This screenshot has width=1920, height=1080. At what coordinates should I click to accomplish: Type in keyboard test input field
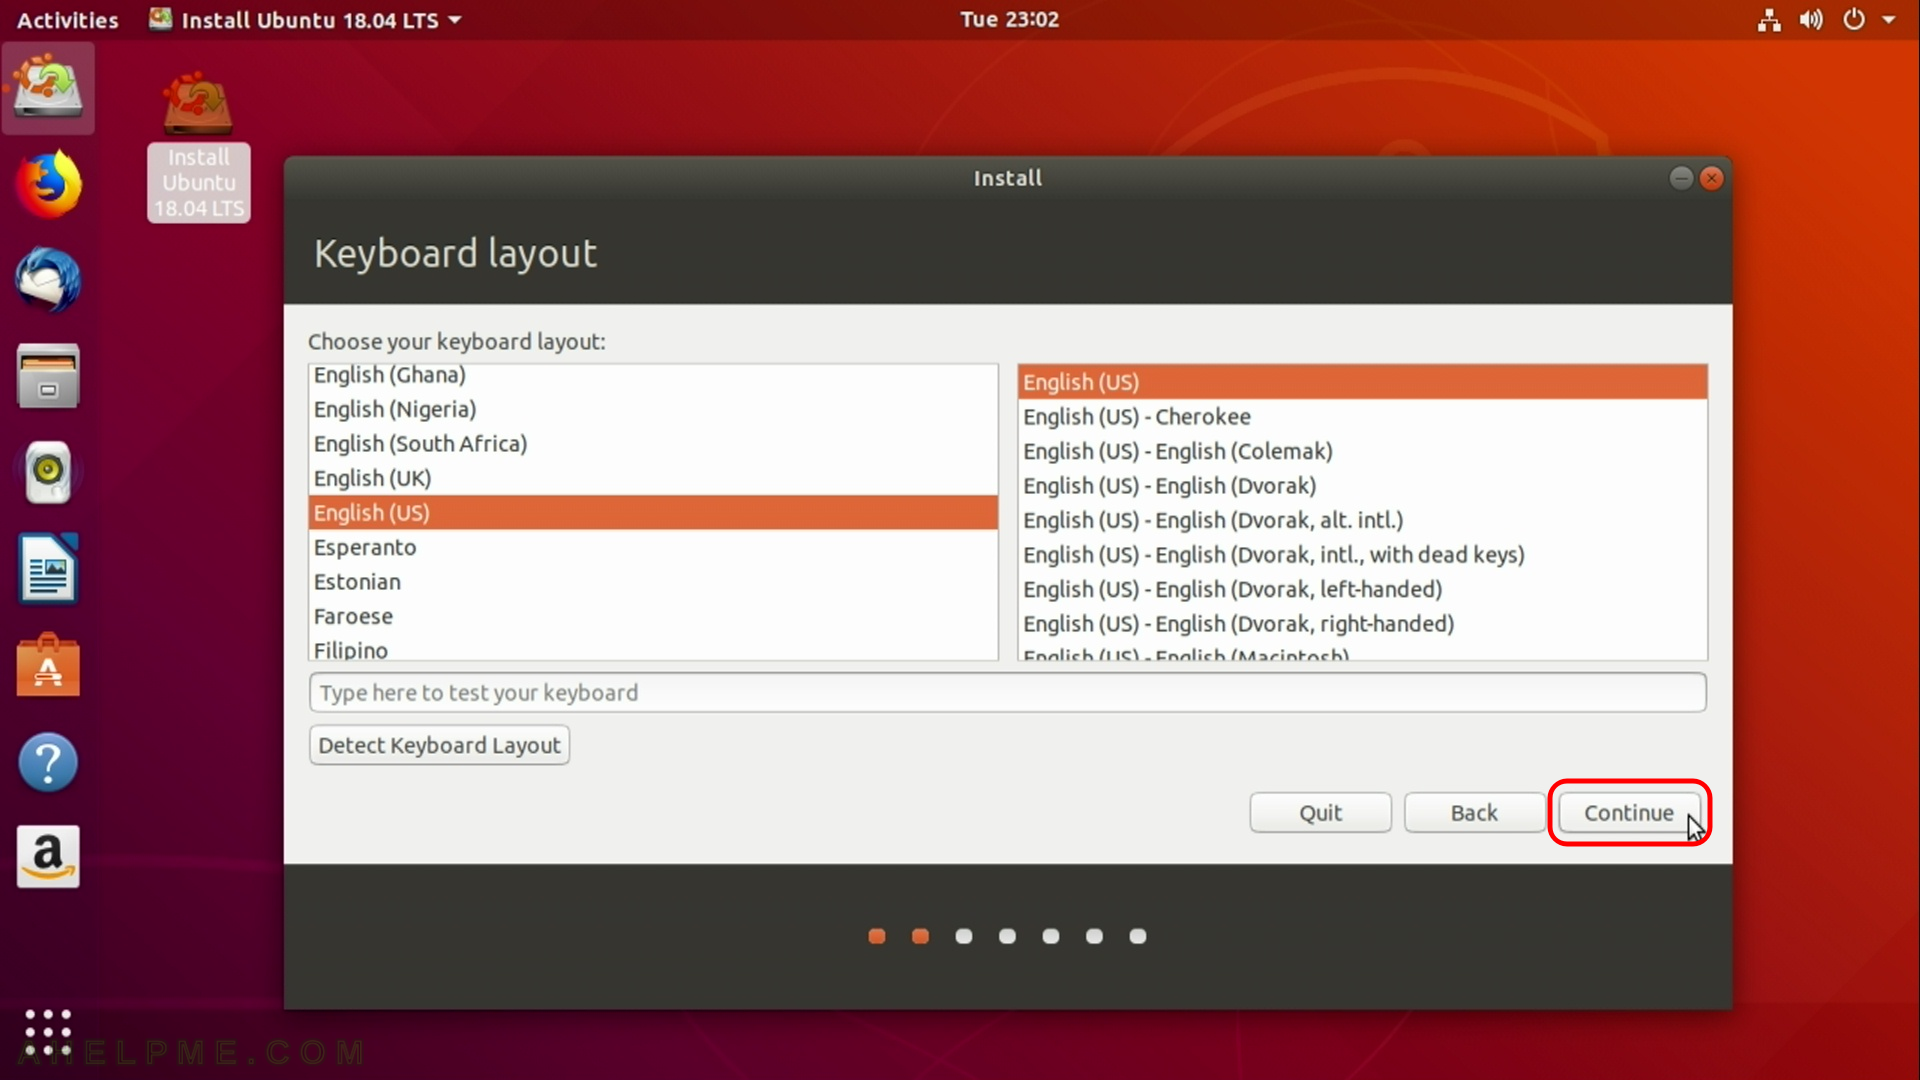(1006, 692)
